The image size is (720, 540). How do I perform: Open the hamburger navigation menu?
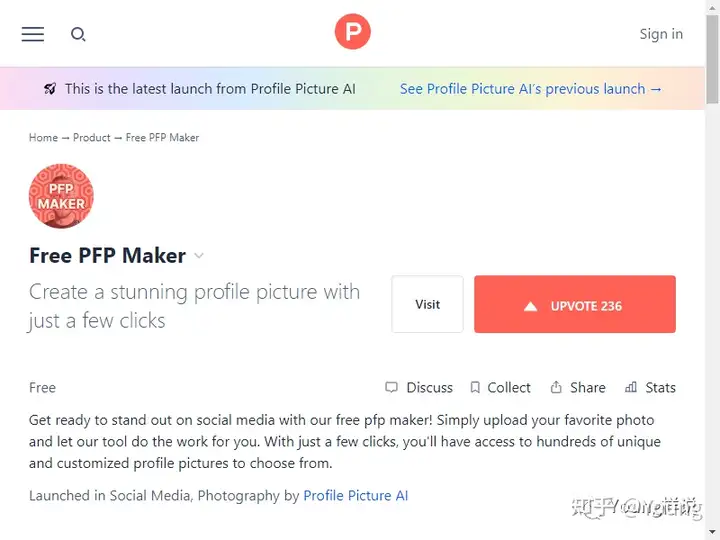coord(33,34)
